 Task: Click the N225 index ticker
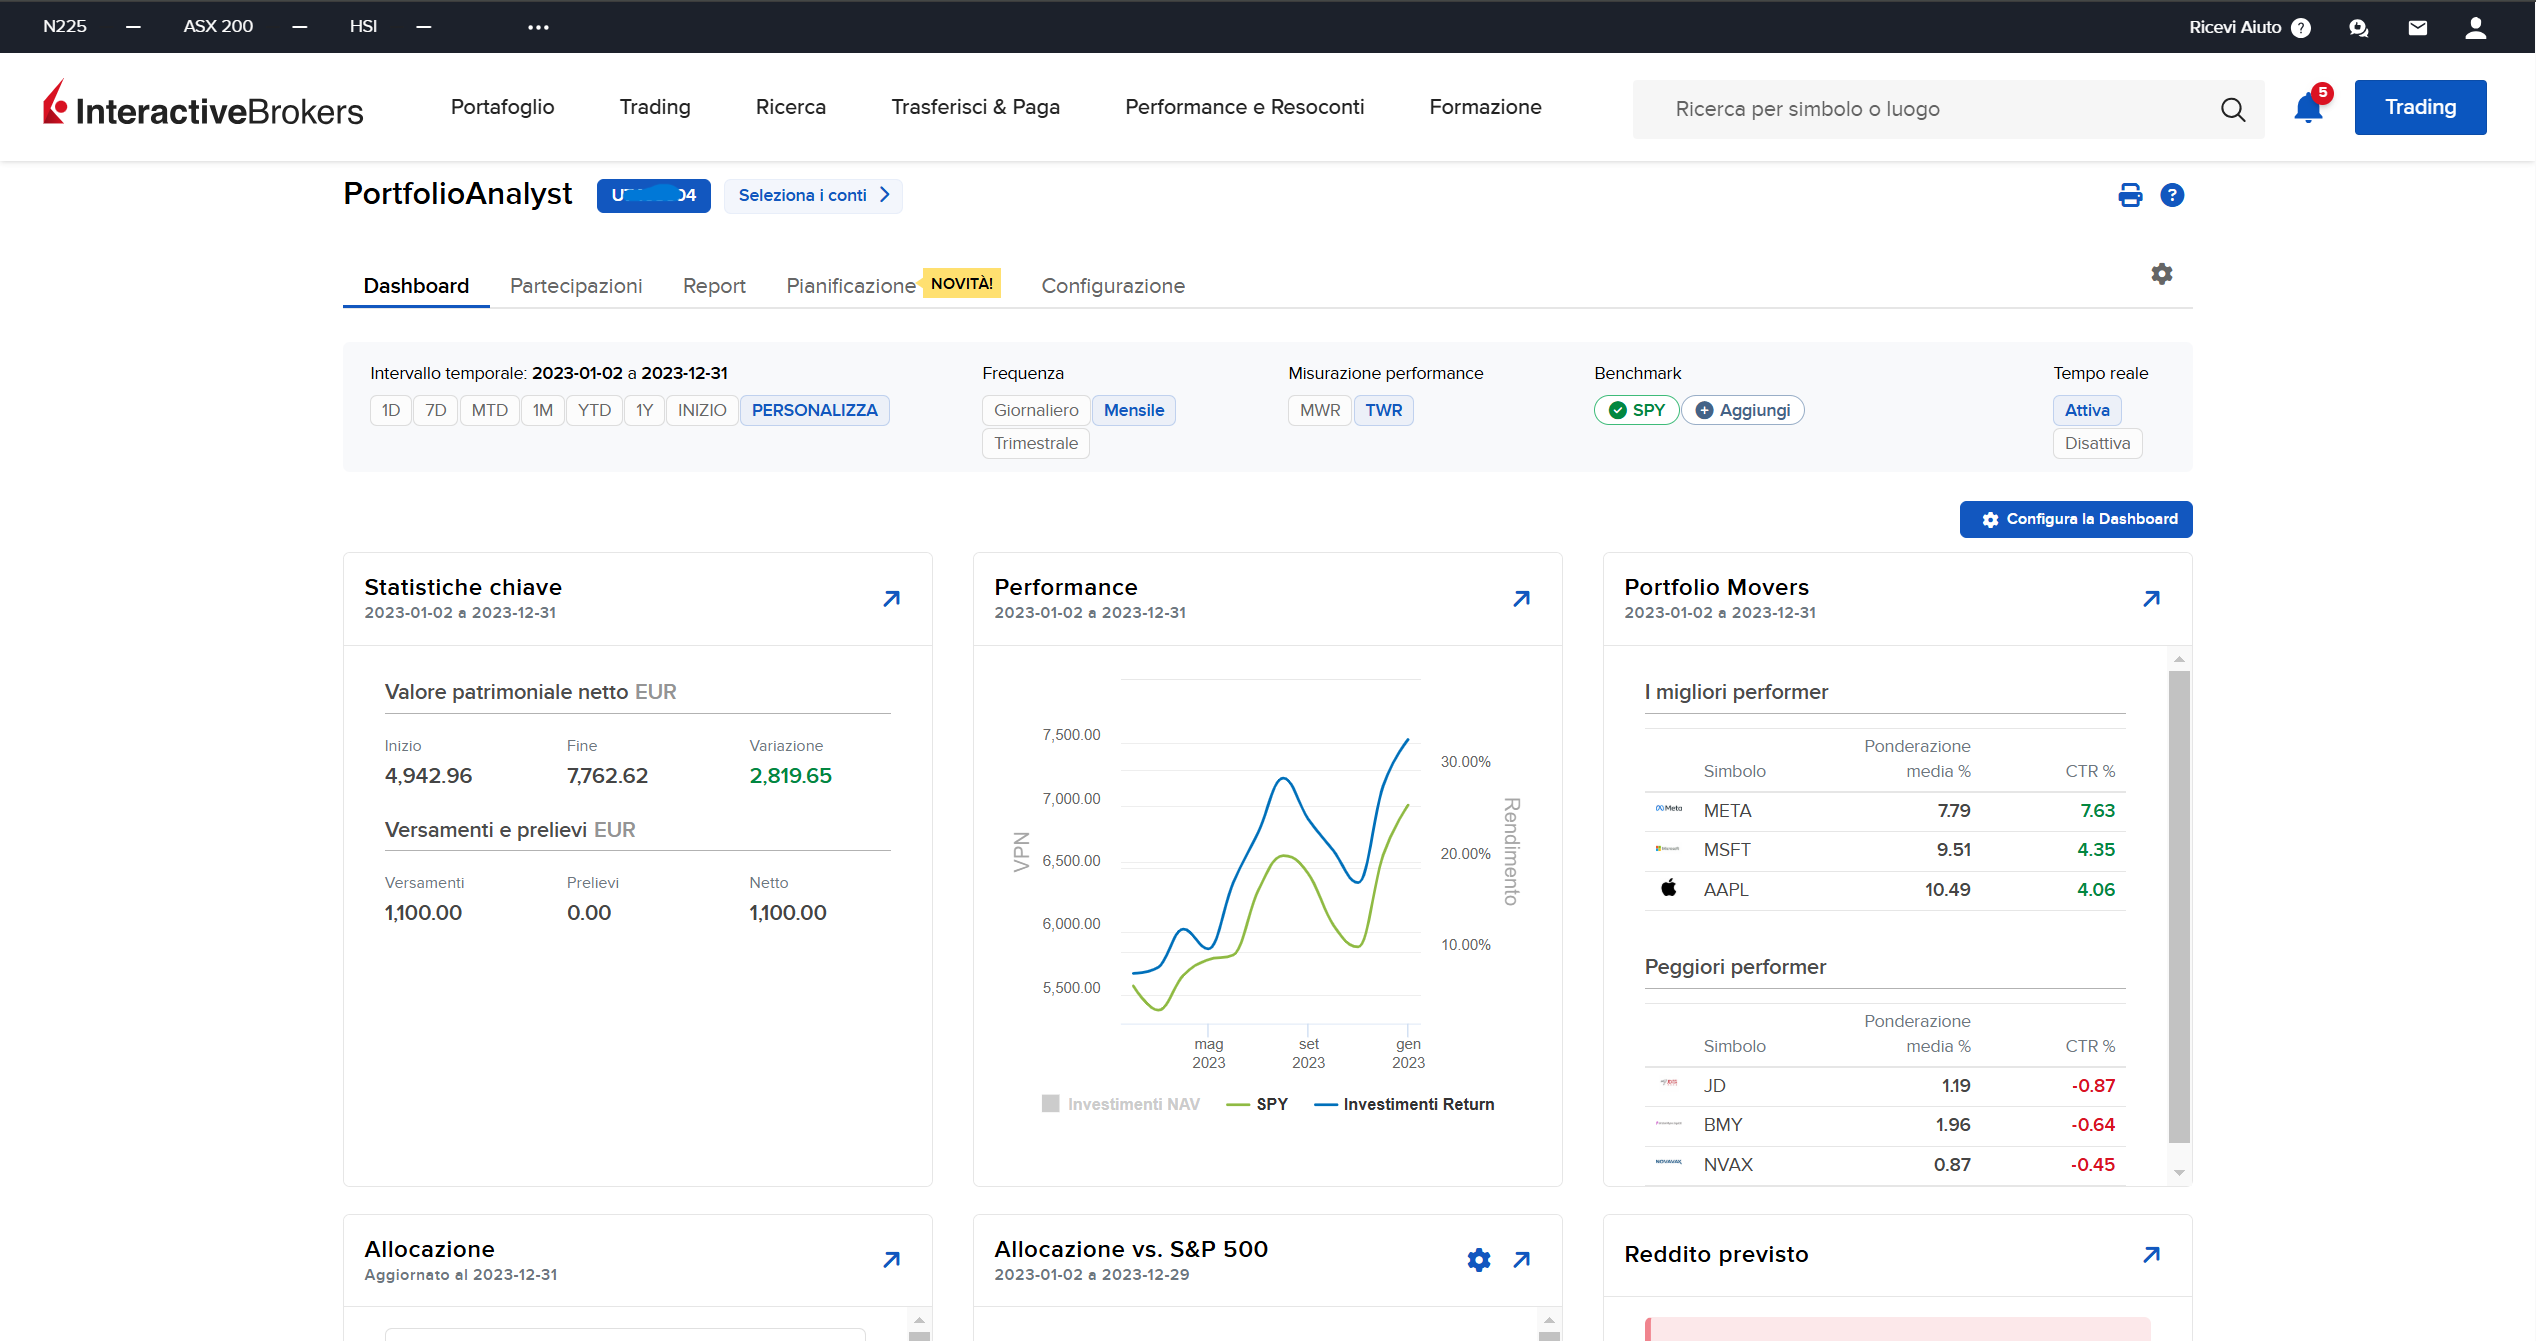point(65,26)
